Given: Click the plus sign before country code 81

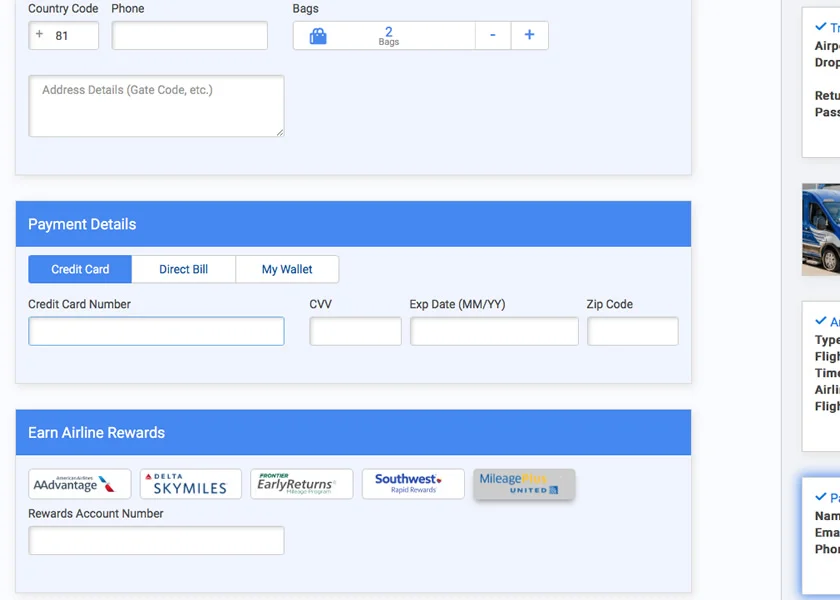Looking at the screenshot, I should coord(39,34).
